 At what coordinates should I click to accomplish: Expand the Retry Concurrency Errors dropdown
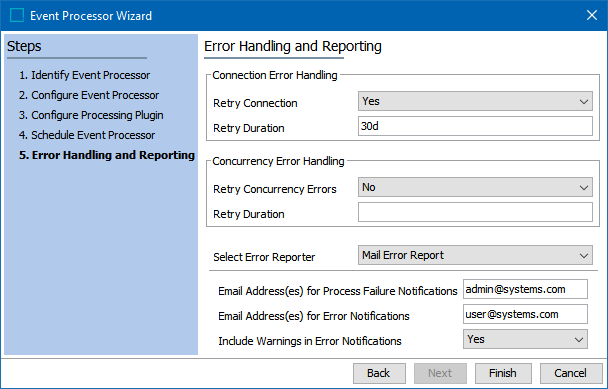coord(475,187)
